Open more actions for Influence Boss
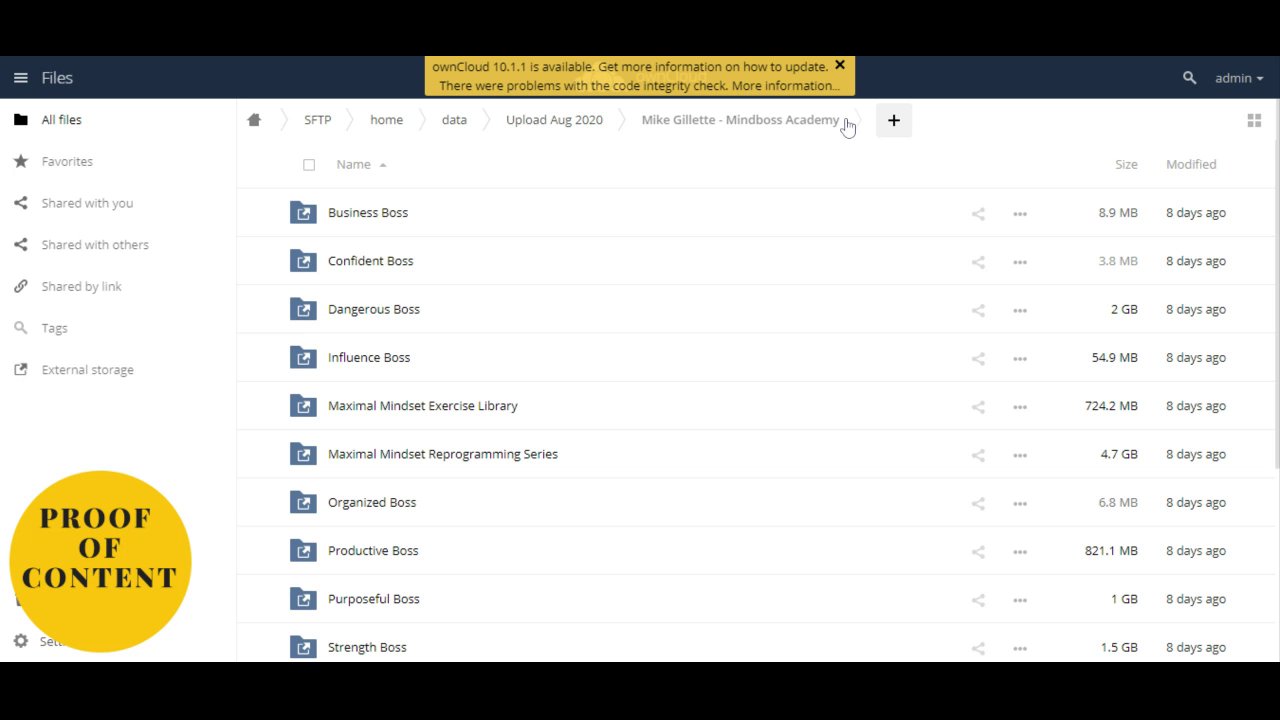This screenshot has height=720, width=1280. point(1020,358)
